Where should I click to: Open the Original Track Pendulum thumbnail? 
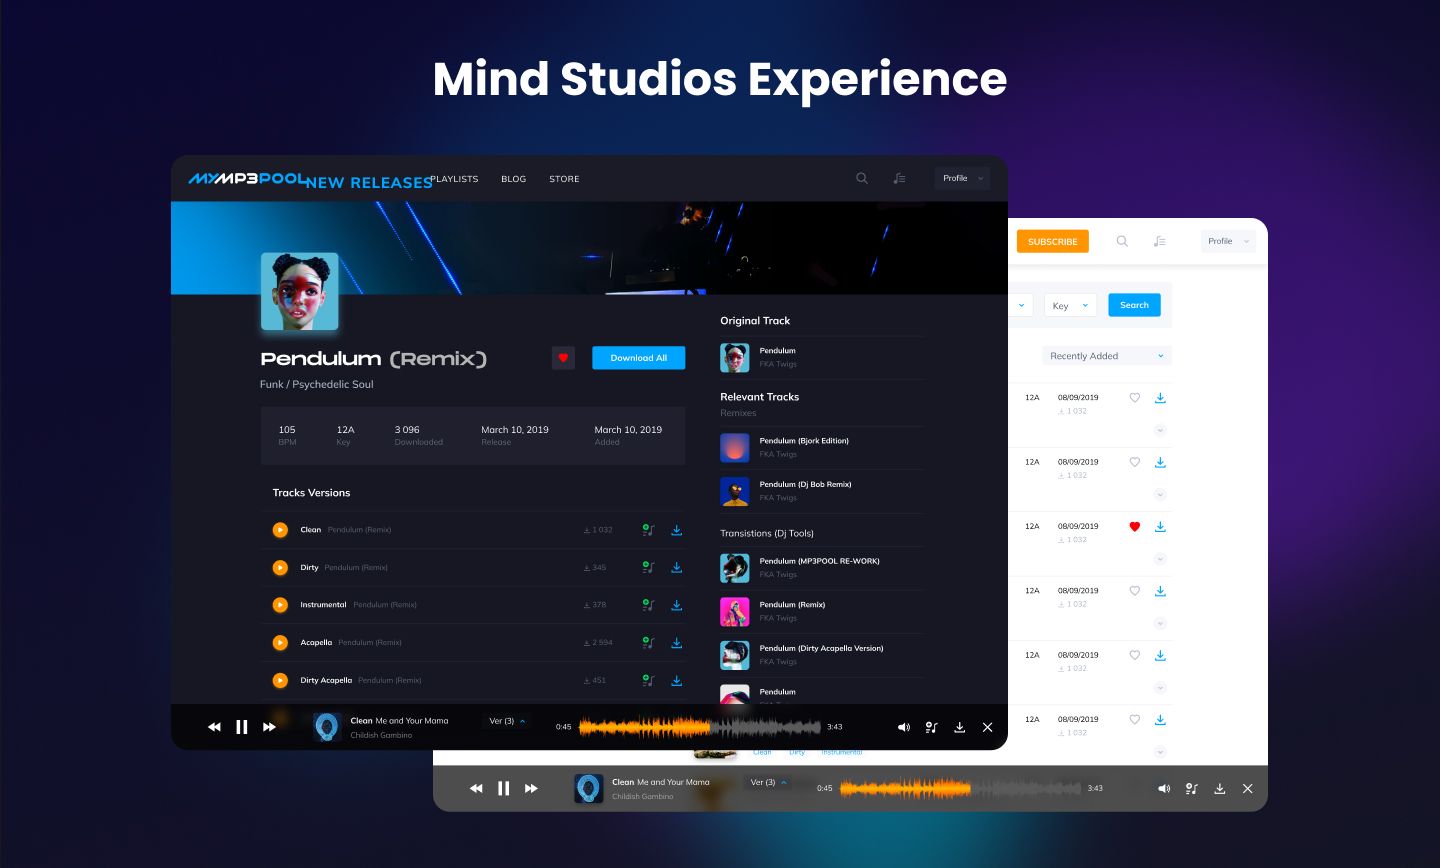point(735,357)
